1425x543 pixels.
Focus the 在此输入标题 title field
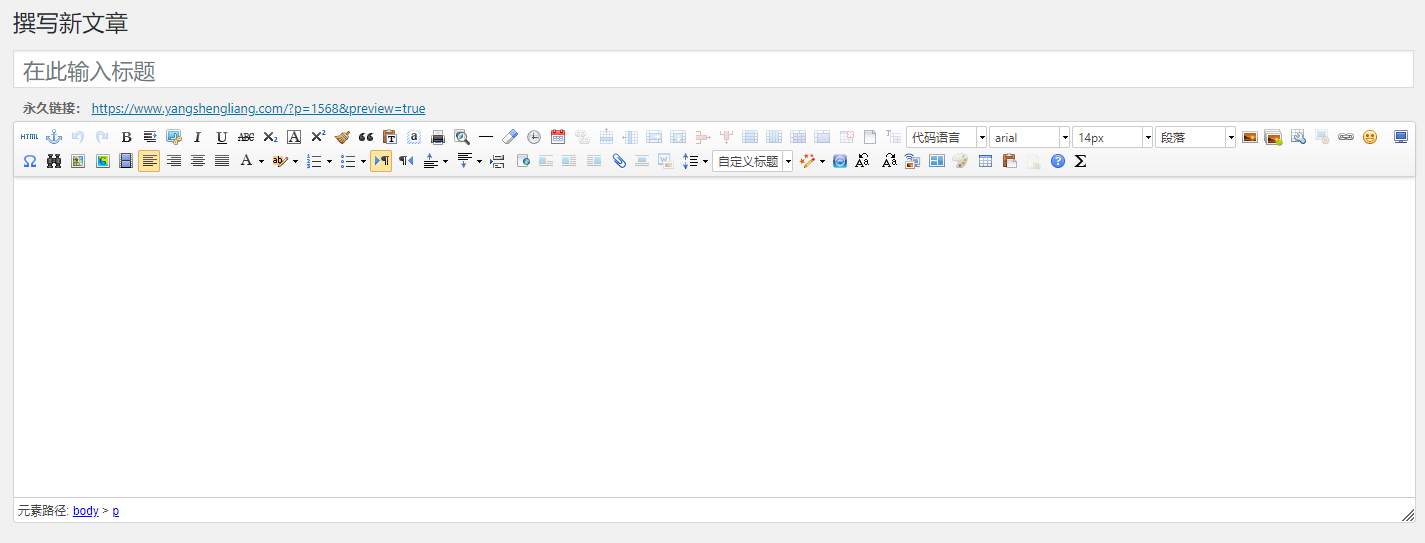[x=713, y=70]
